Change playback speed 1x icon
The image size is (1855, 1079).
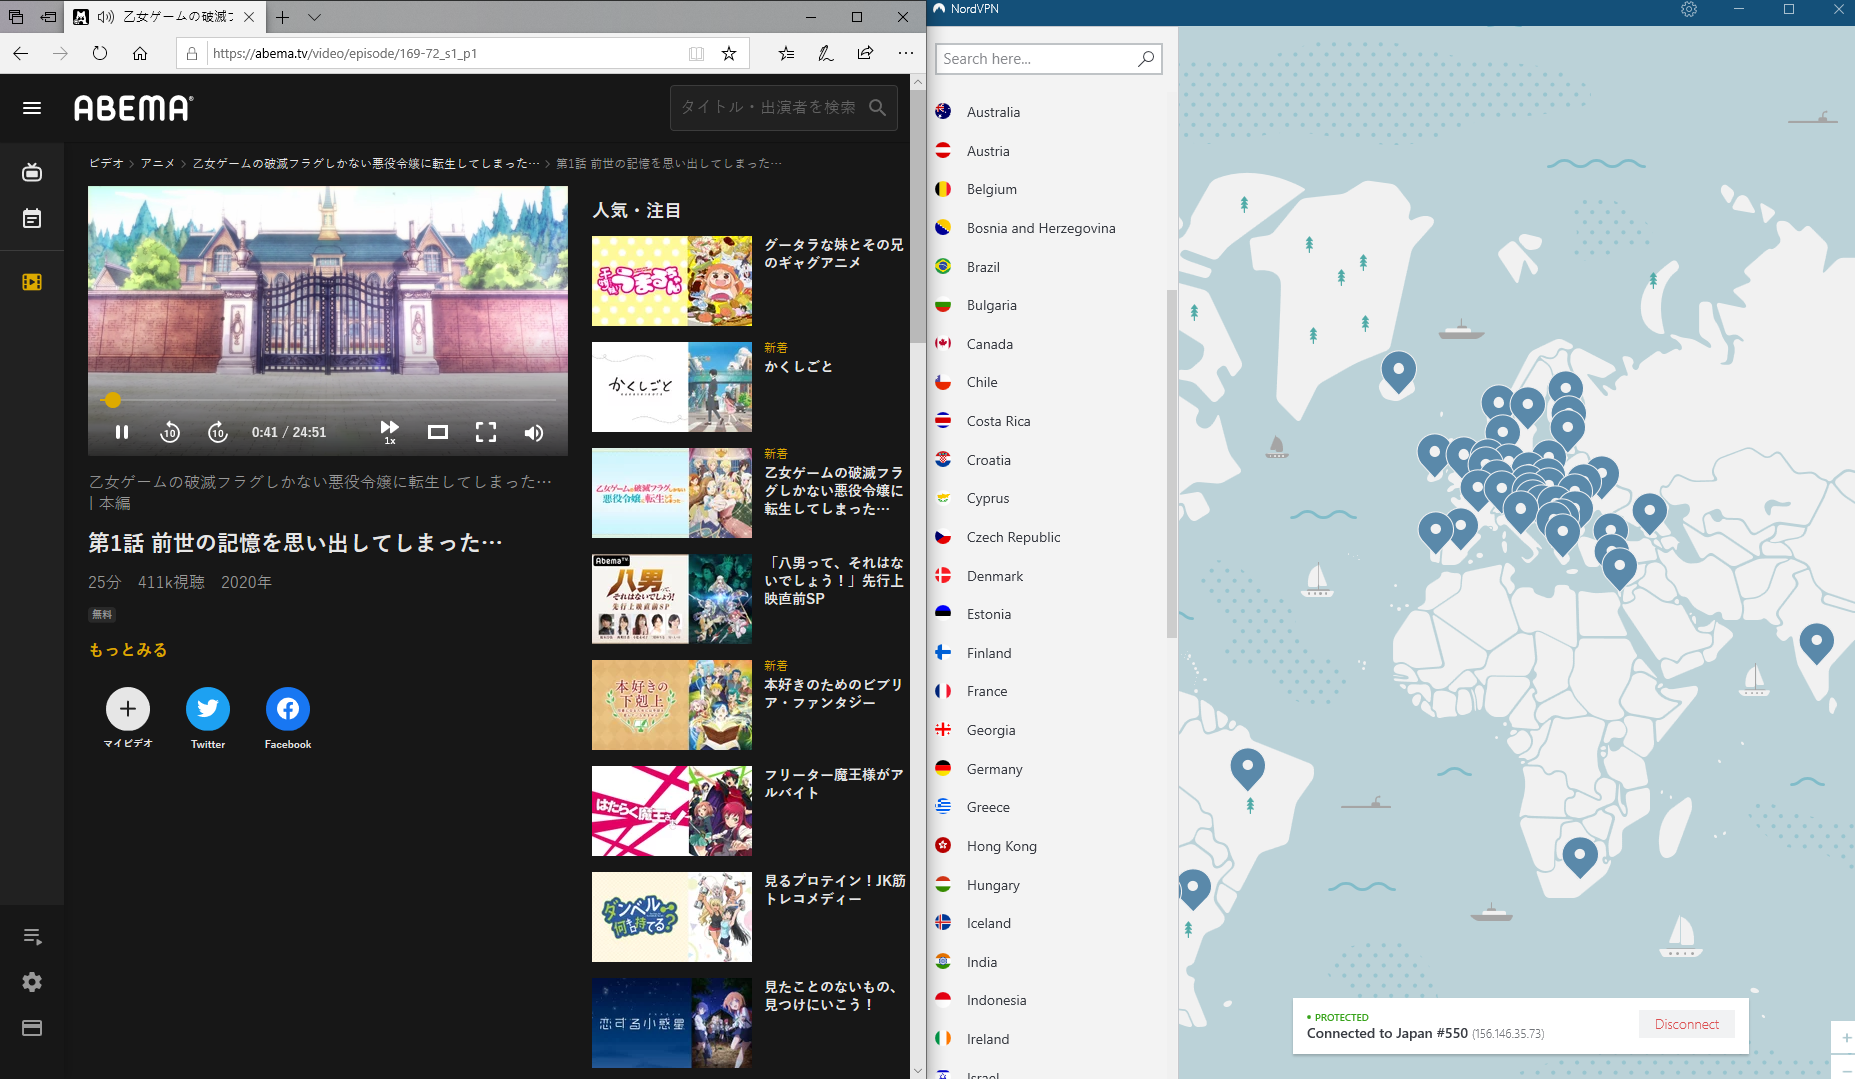390,432
